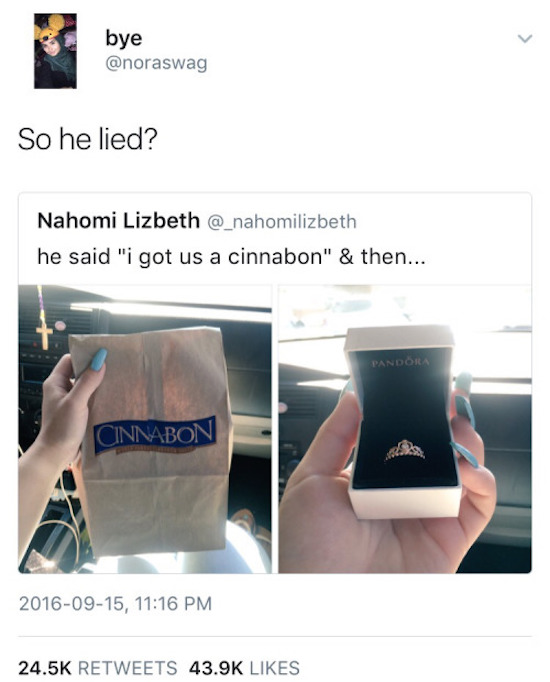Image resolution: width=550 pixels, height=682 pixels.
Task: Open Nahomi Lizbeth's quoted profile name
Action: (x=118, y=221)
